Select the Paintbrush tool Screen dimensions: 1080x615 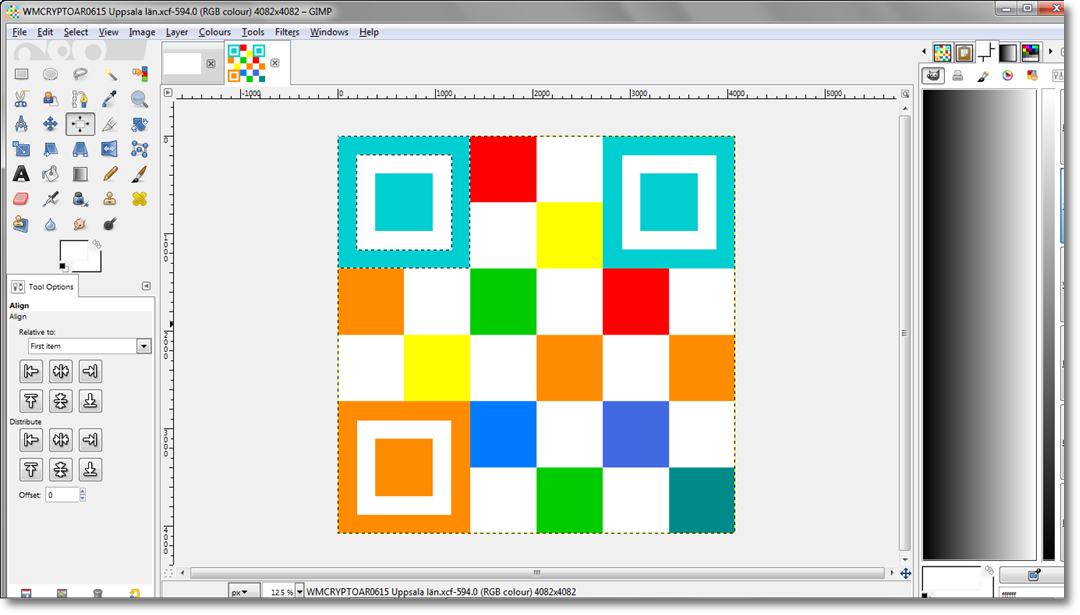click(x=139, y=174)
